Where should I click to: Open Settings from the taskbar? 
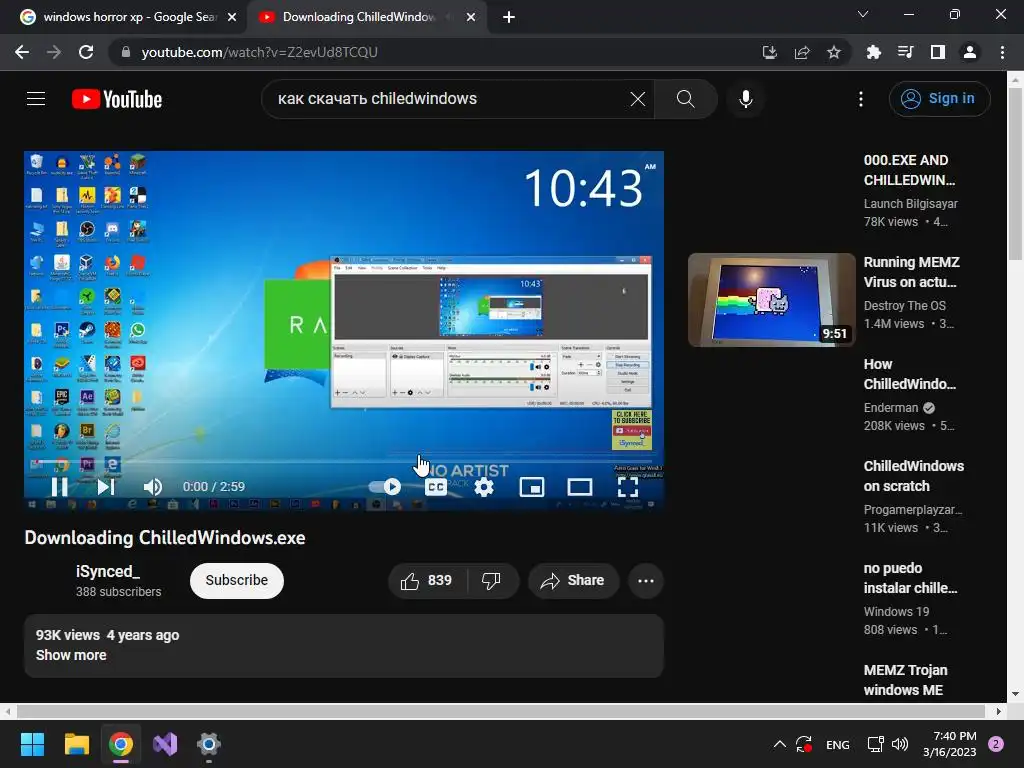tap(209, 744)
